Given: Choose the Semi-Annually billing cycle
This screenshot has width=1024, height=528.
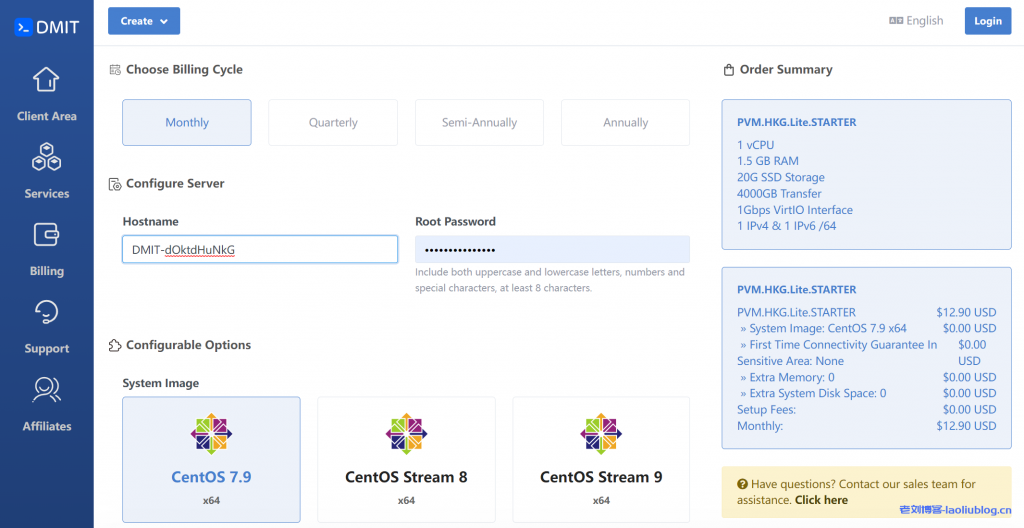Looking at the screenshot, I should (479, 122).
